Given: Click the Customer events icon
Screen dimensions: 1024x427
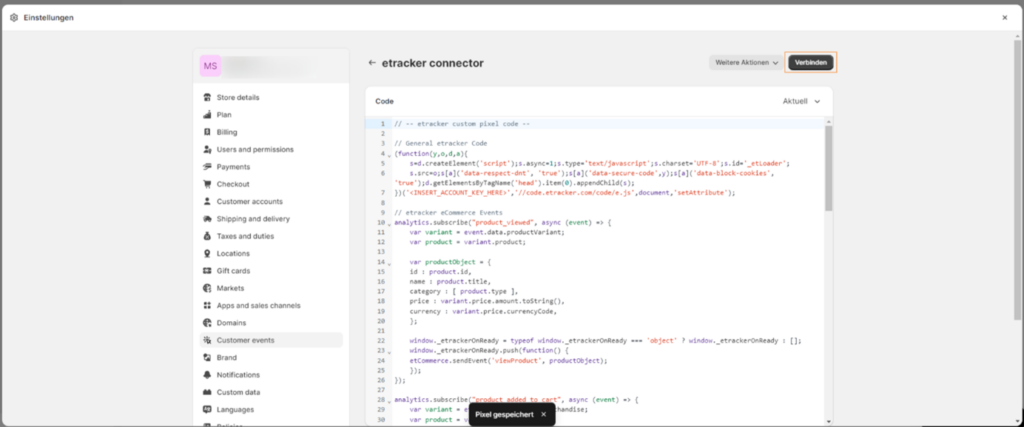Looking at the screenshot, I should (x=207, y=340).
